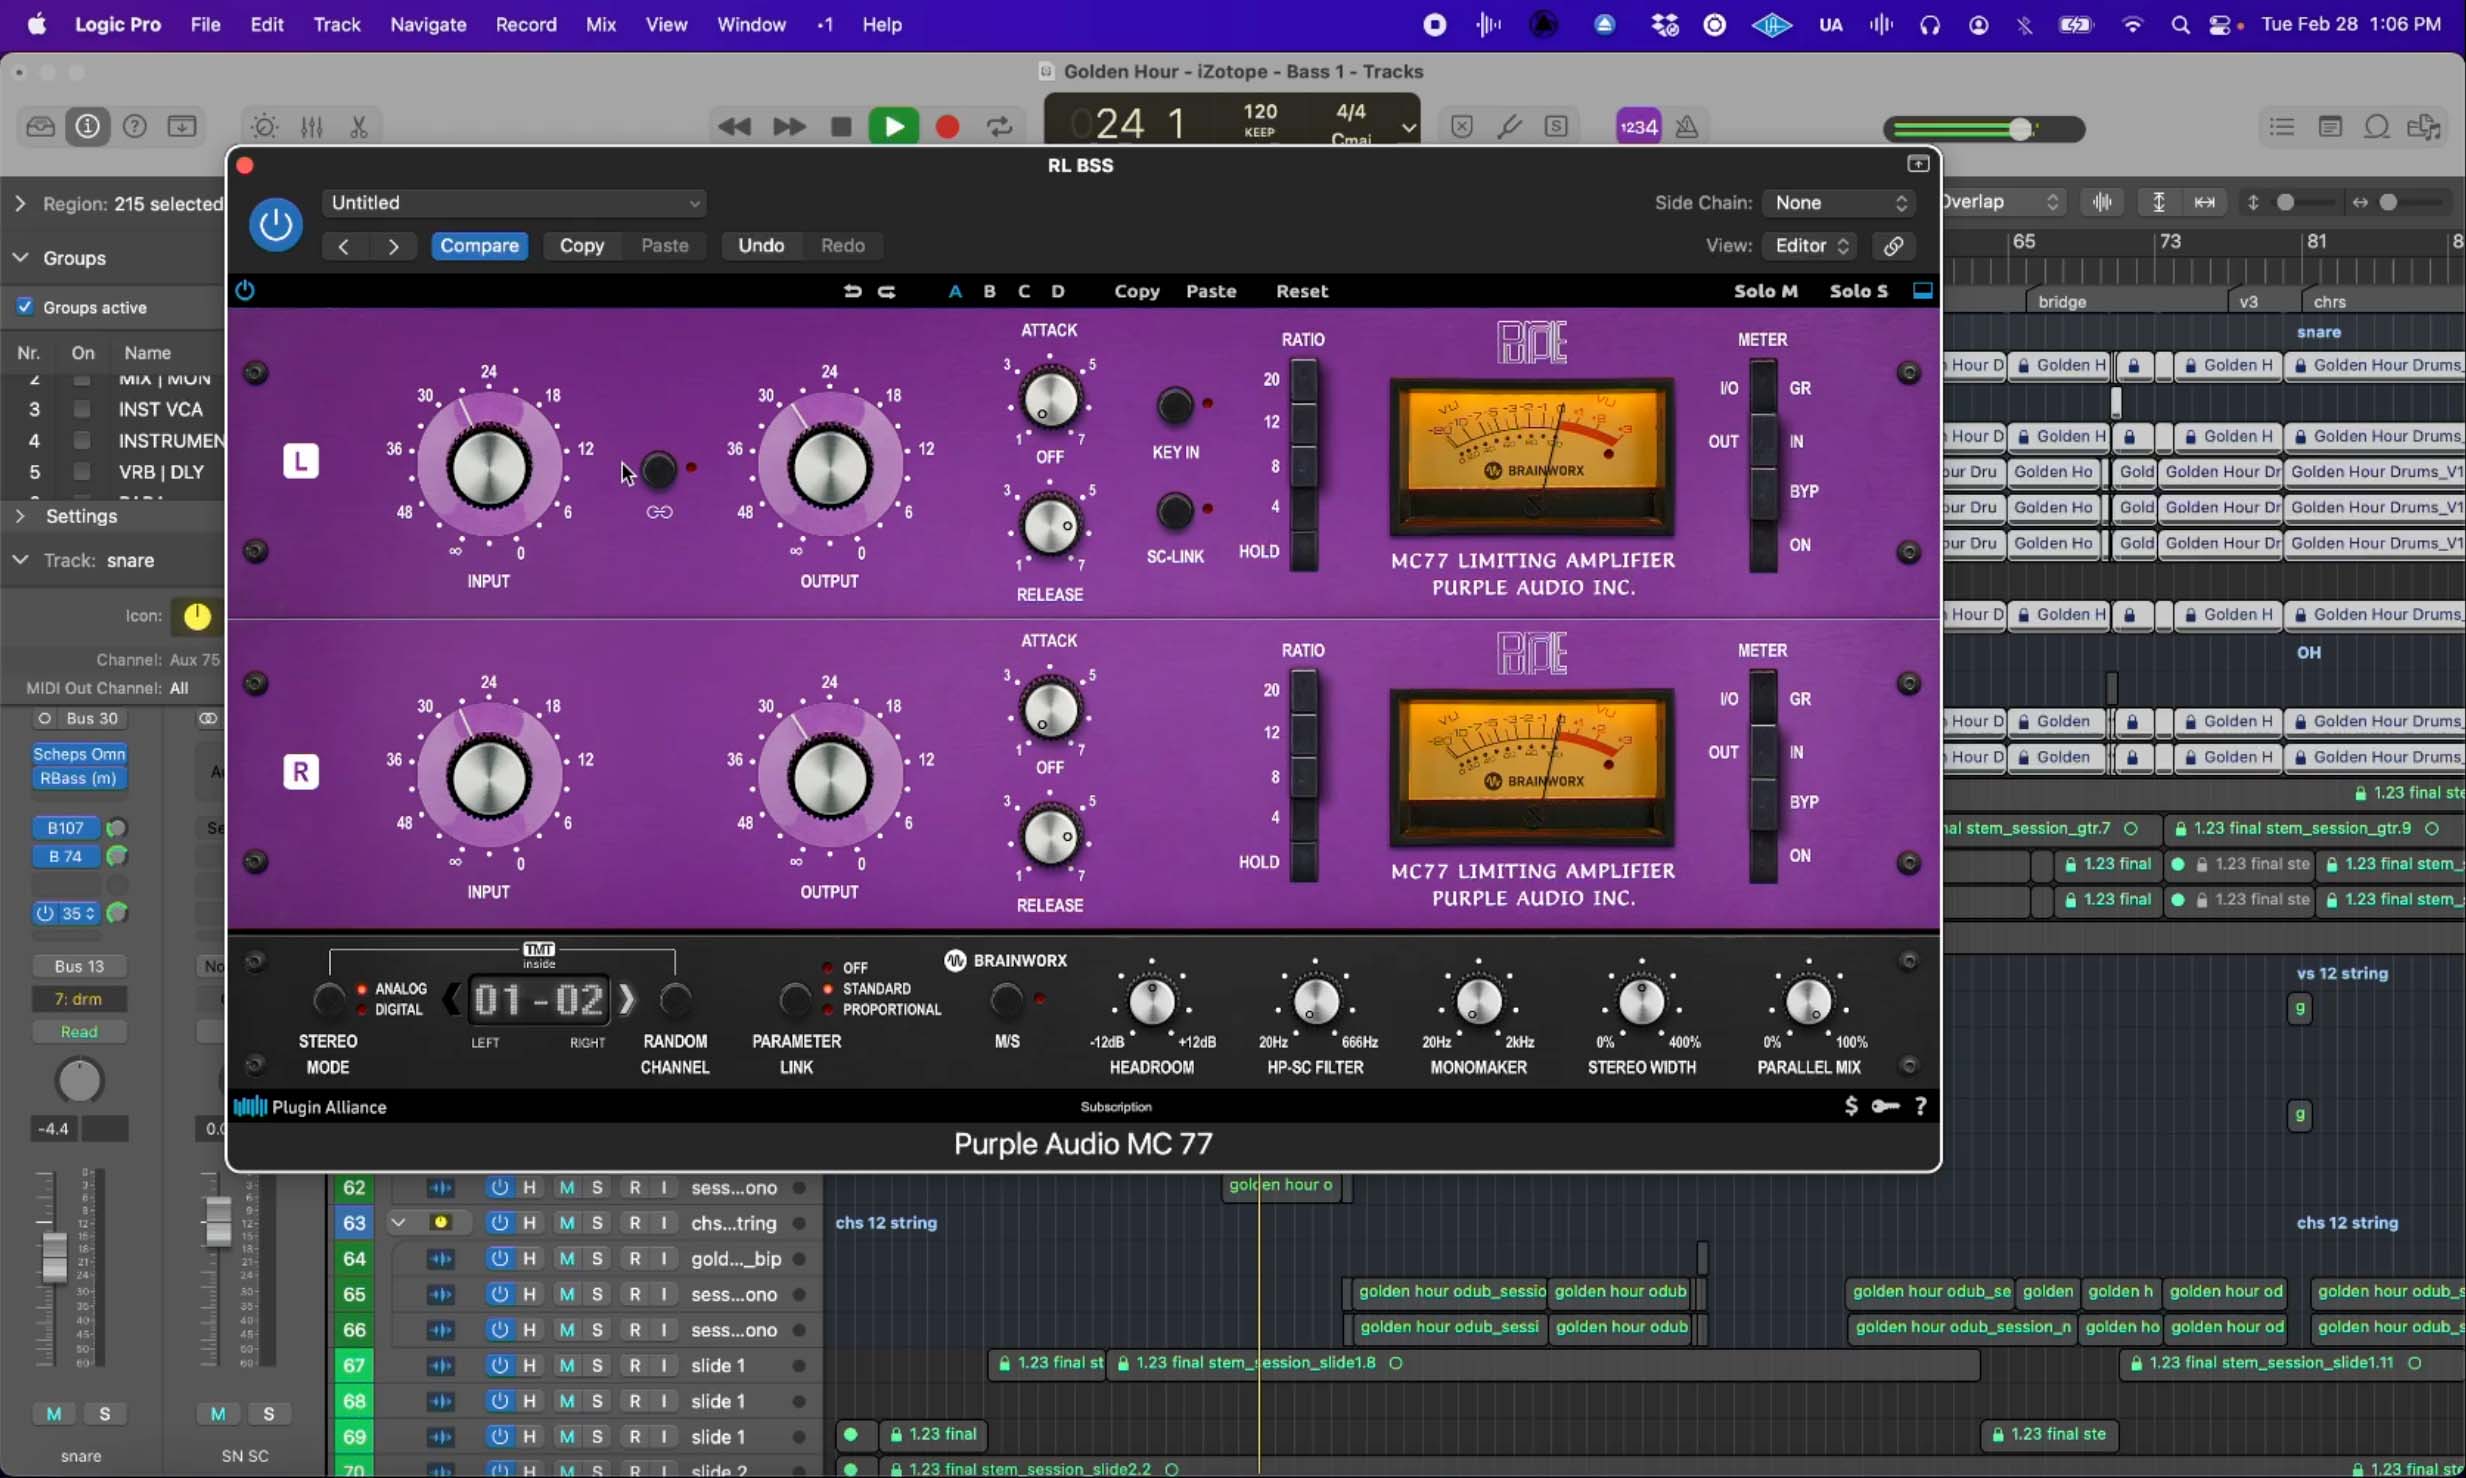This screenshot has height=1478, width=2466.
Task: Toggle the SC-LINK button
Action: tap(1174, 511)
